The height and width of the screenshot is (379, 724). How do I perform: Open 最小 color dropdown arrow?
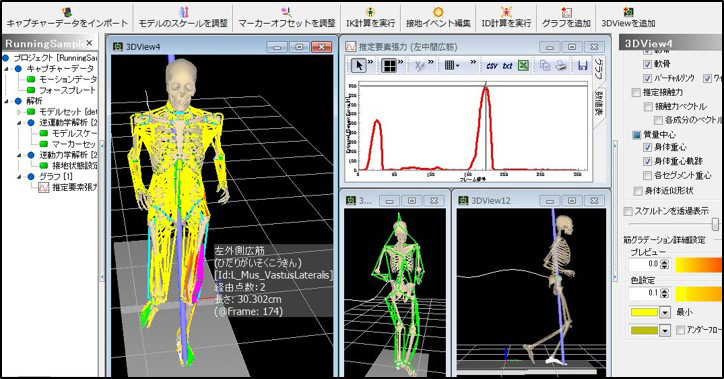664,313
